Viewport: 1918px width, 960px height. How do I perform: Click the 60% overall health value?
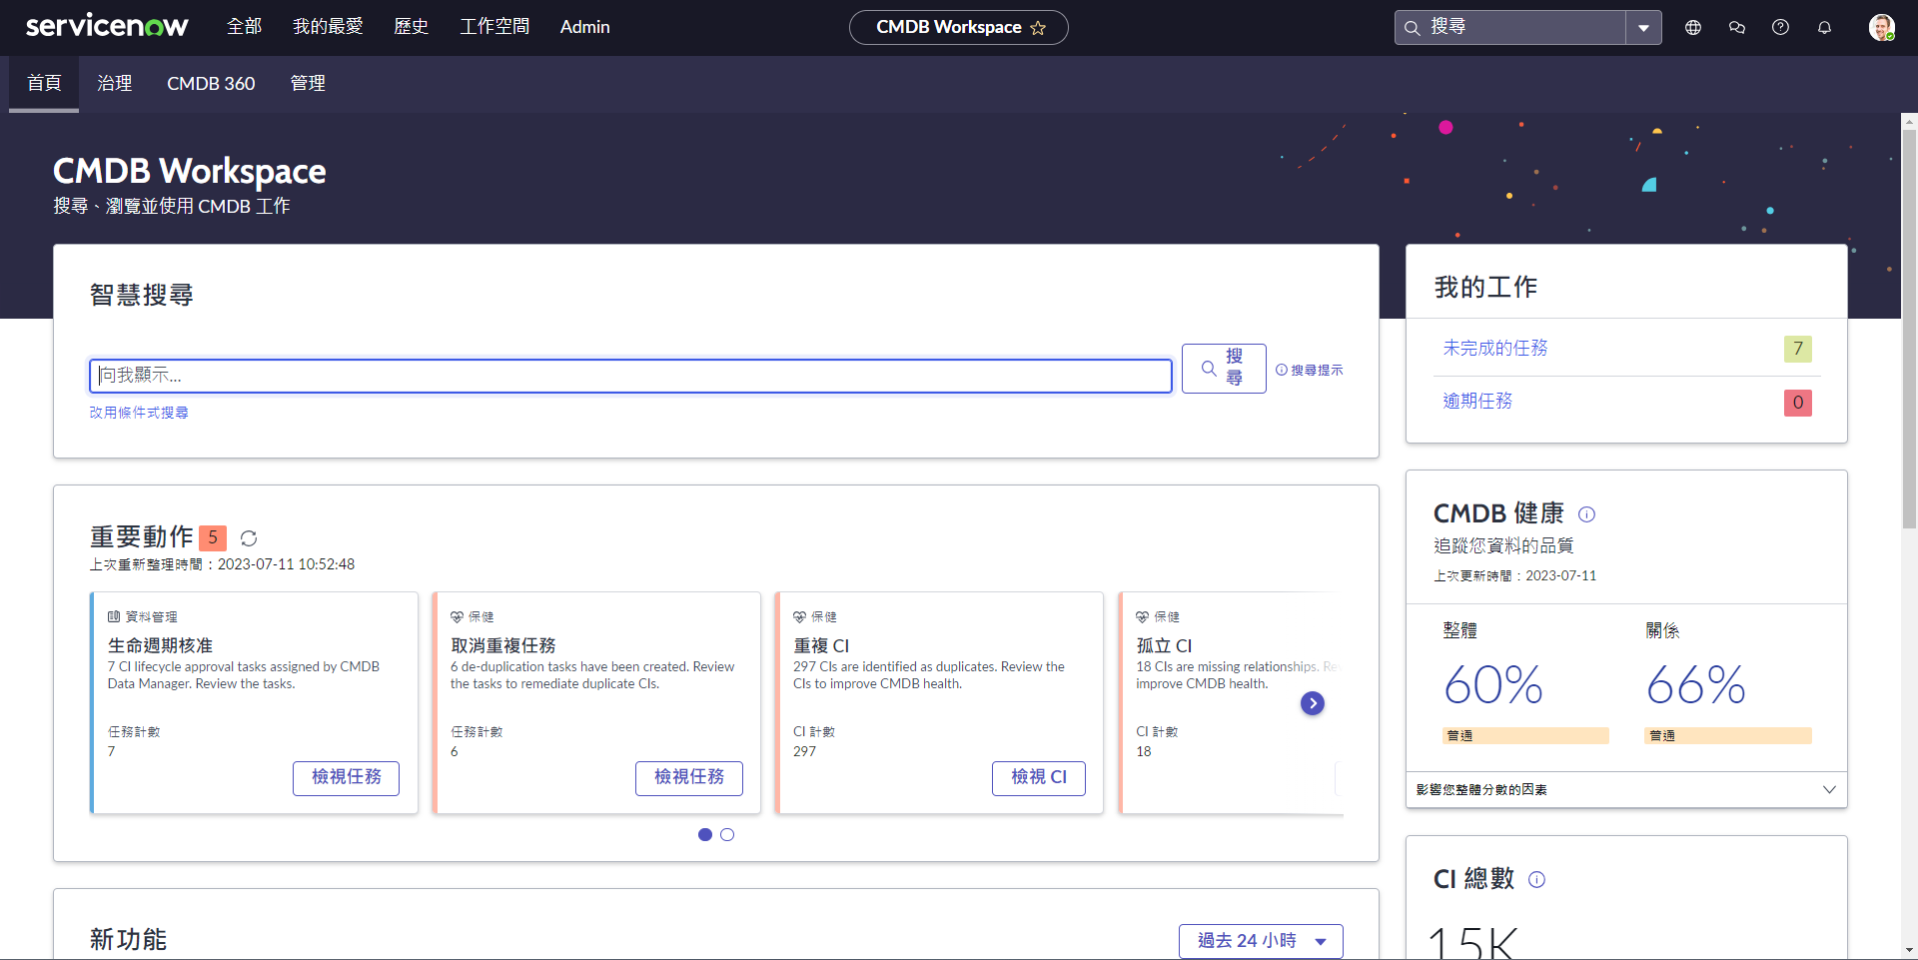[1493, 685]
